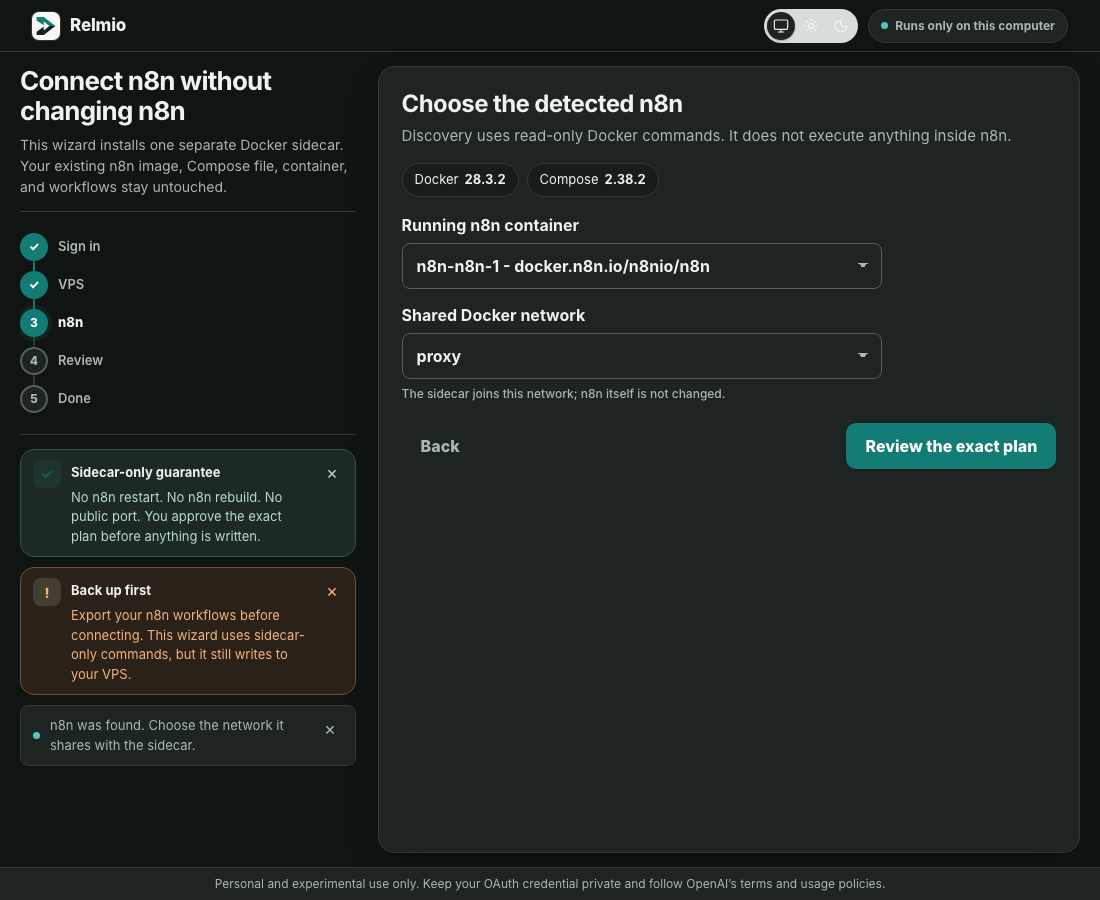Click the VPS step checkmark
The height and width of the screenshot is (900, 1100).
click(34, 285)
